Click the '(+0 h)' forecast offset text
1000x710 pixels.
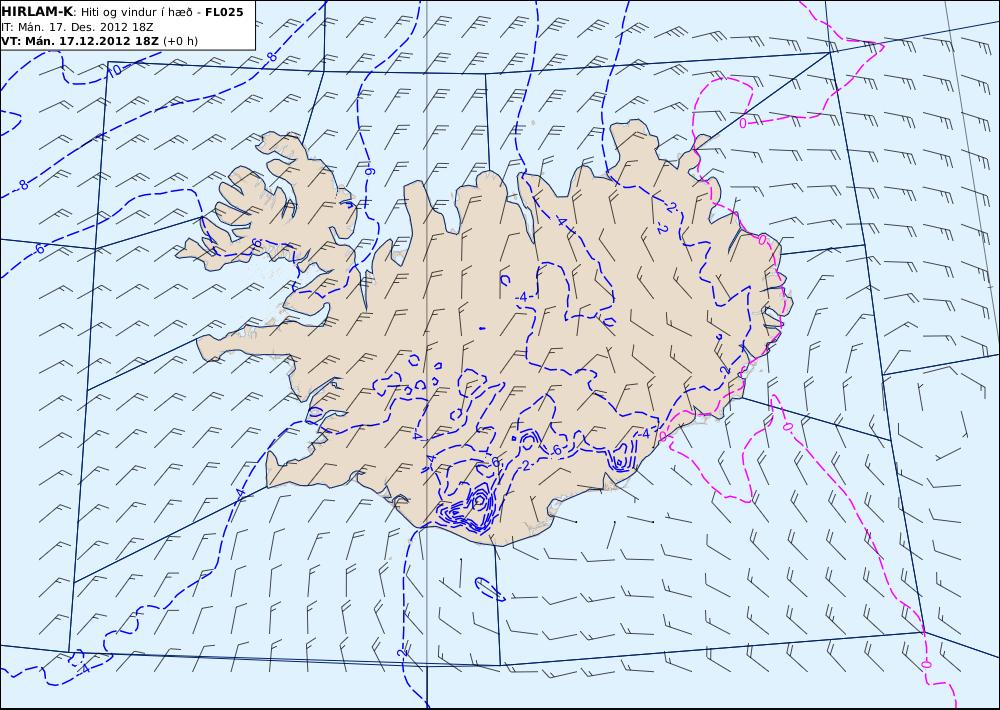pyautogui.click(x=180, y=41)
